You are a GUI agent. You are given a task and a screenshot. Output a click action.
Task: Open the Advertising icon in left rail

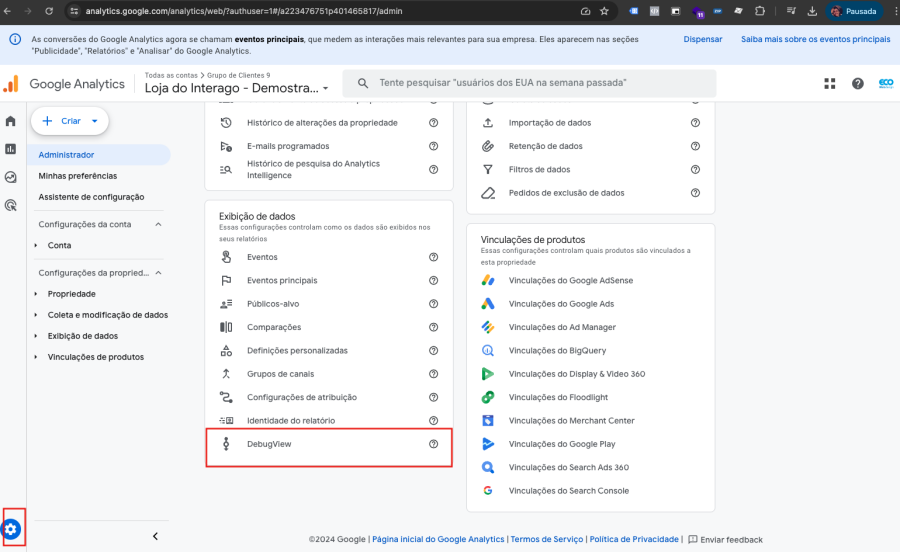10,205
